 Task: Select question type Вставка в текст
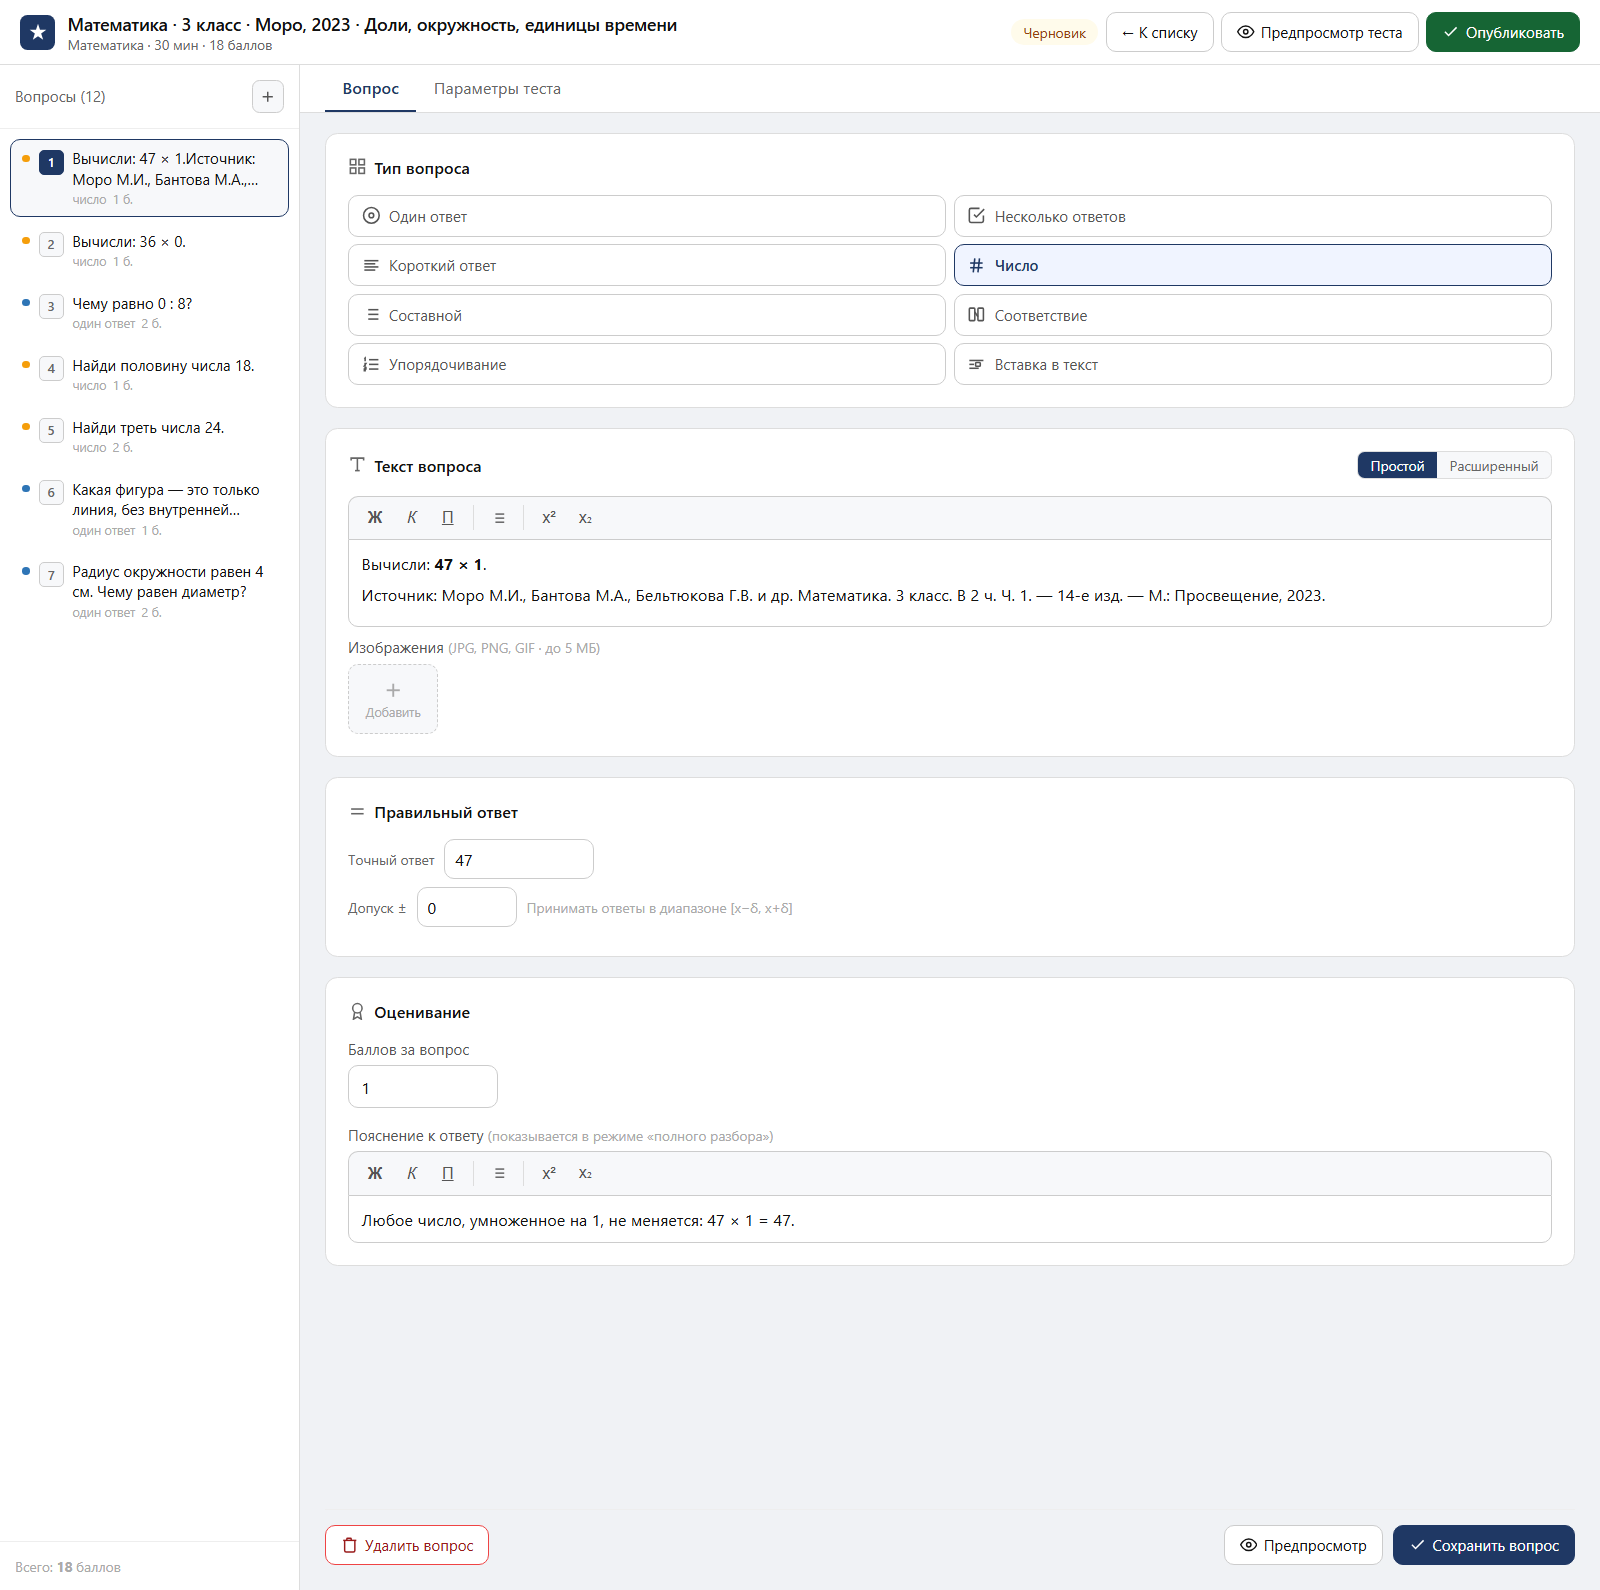click(x=1252, y=364)
